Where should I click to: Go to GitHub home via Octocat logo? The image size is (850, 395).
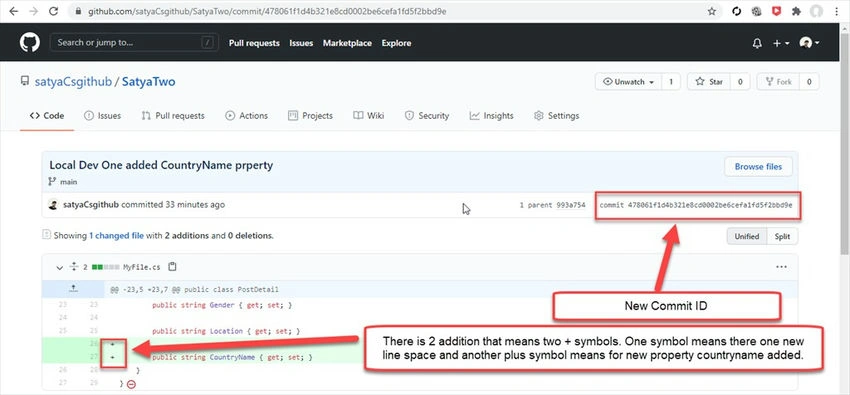[x=30, y=43]
